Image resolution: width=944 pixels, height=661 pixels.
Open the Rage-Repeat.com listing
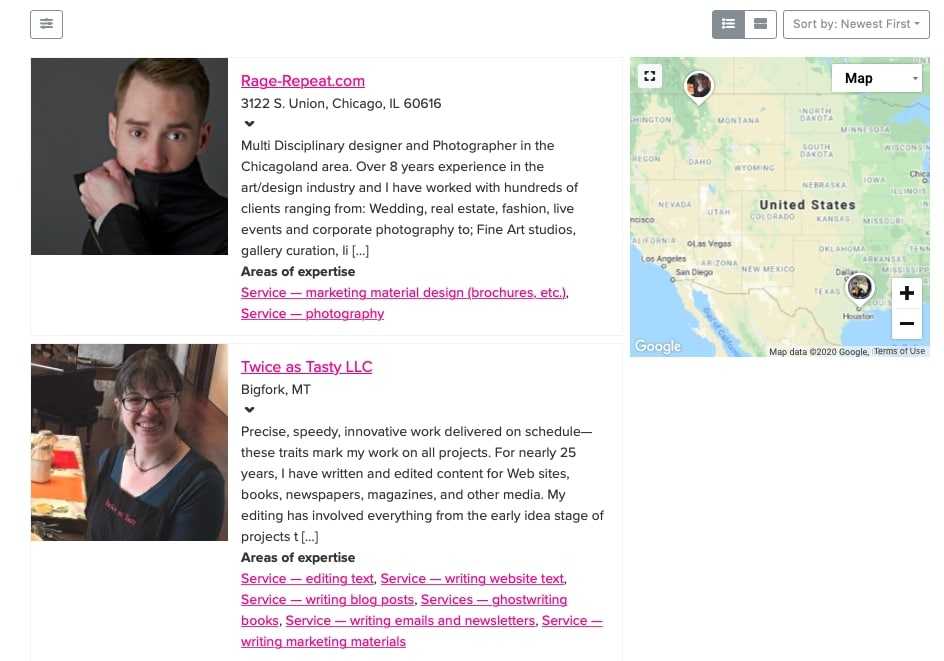[x=303, y=81]
